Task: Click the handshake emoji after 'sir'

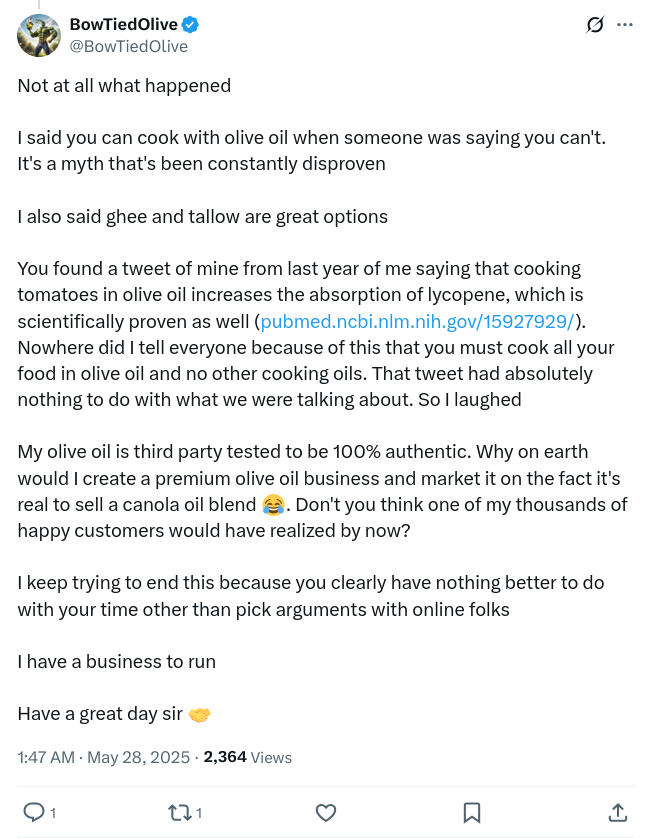Action: pos(199,714)
